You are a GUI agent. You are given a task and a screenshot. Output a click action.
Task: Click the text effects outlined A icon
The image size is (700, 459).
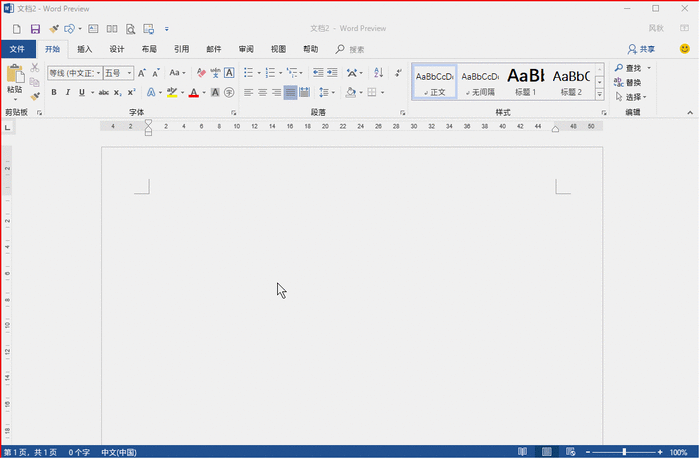151,92
